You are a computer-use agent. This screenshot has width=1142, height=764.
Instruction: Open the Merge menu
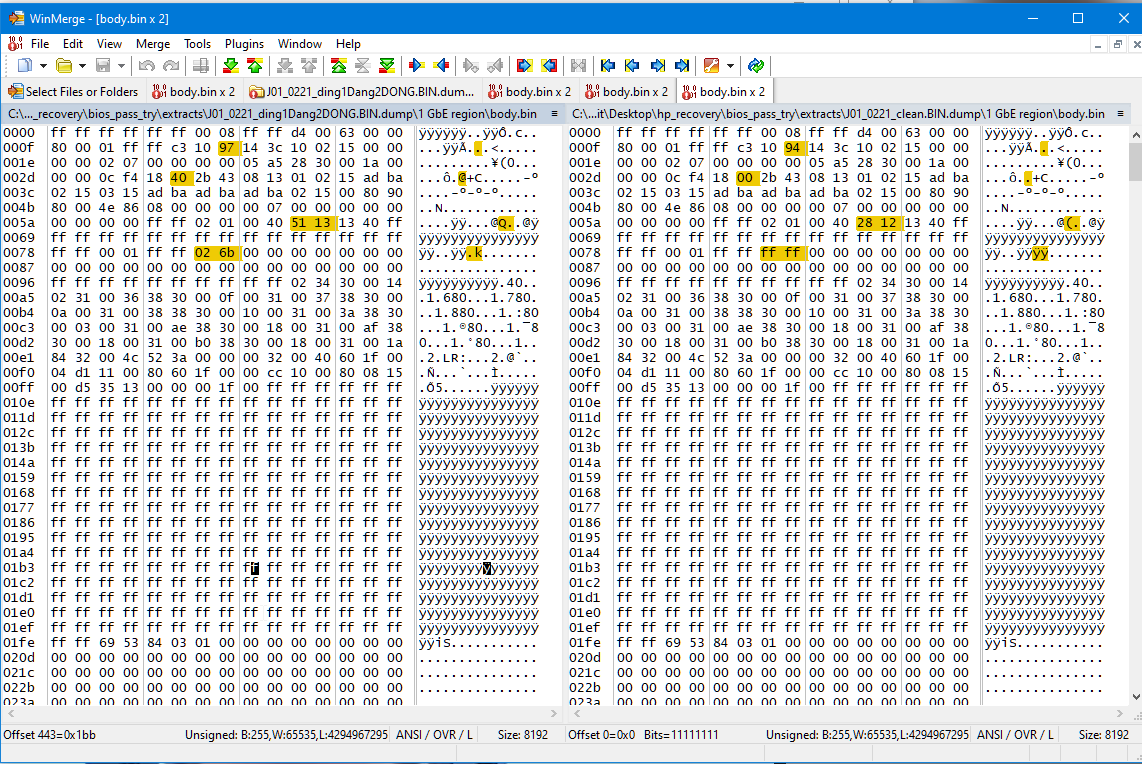click(153, 44)
